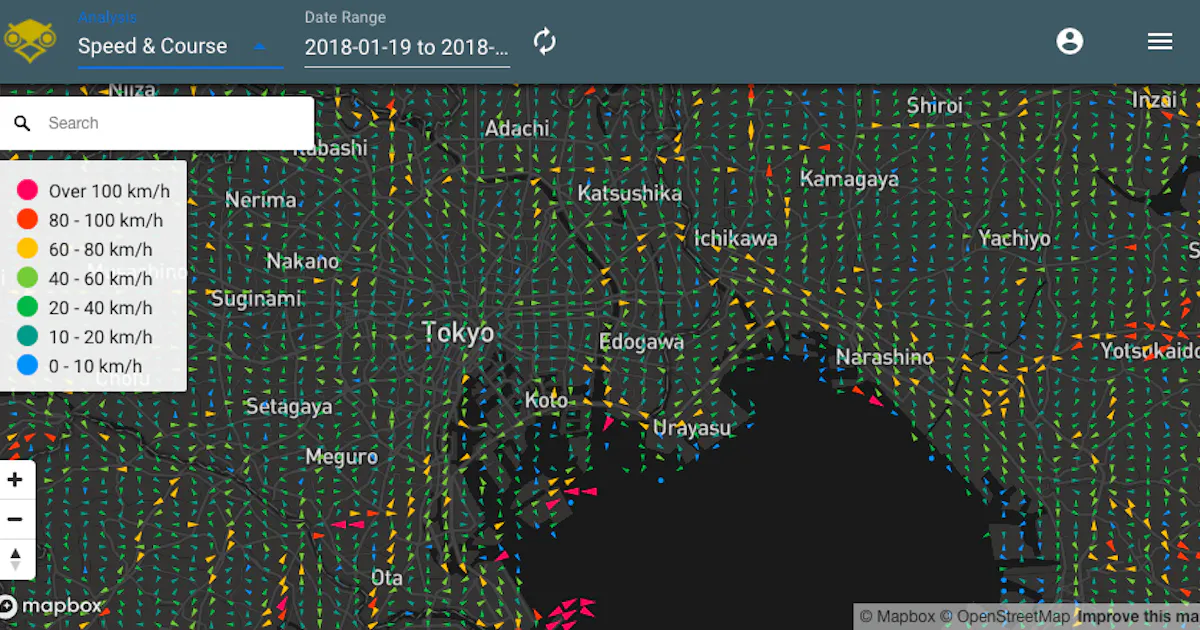Click the Adachi map label
Viewport: 1200px width, 630px height.
coord(517,128)
